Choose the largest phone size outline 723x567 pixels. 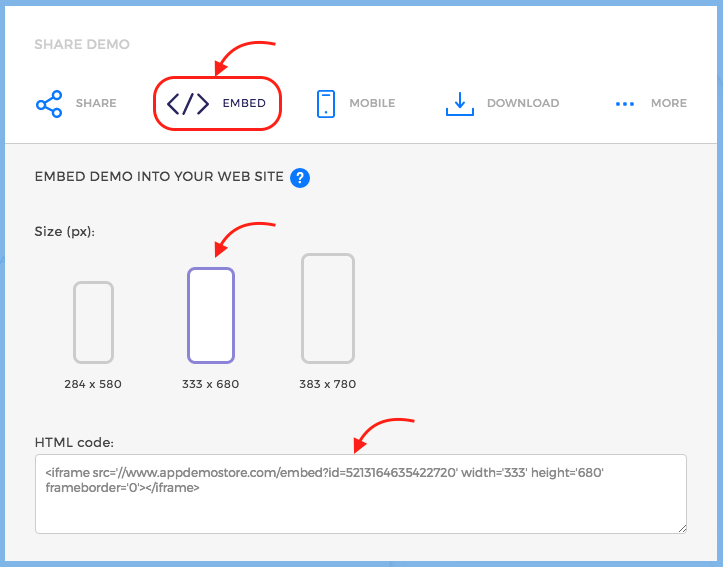[x=328, y=309]
